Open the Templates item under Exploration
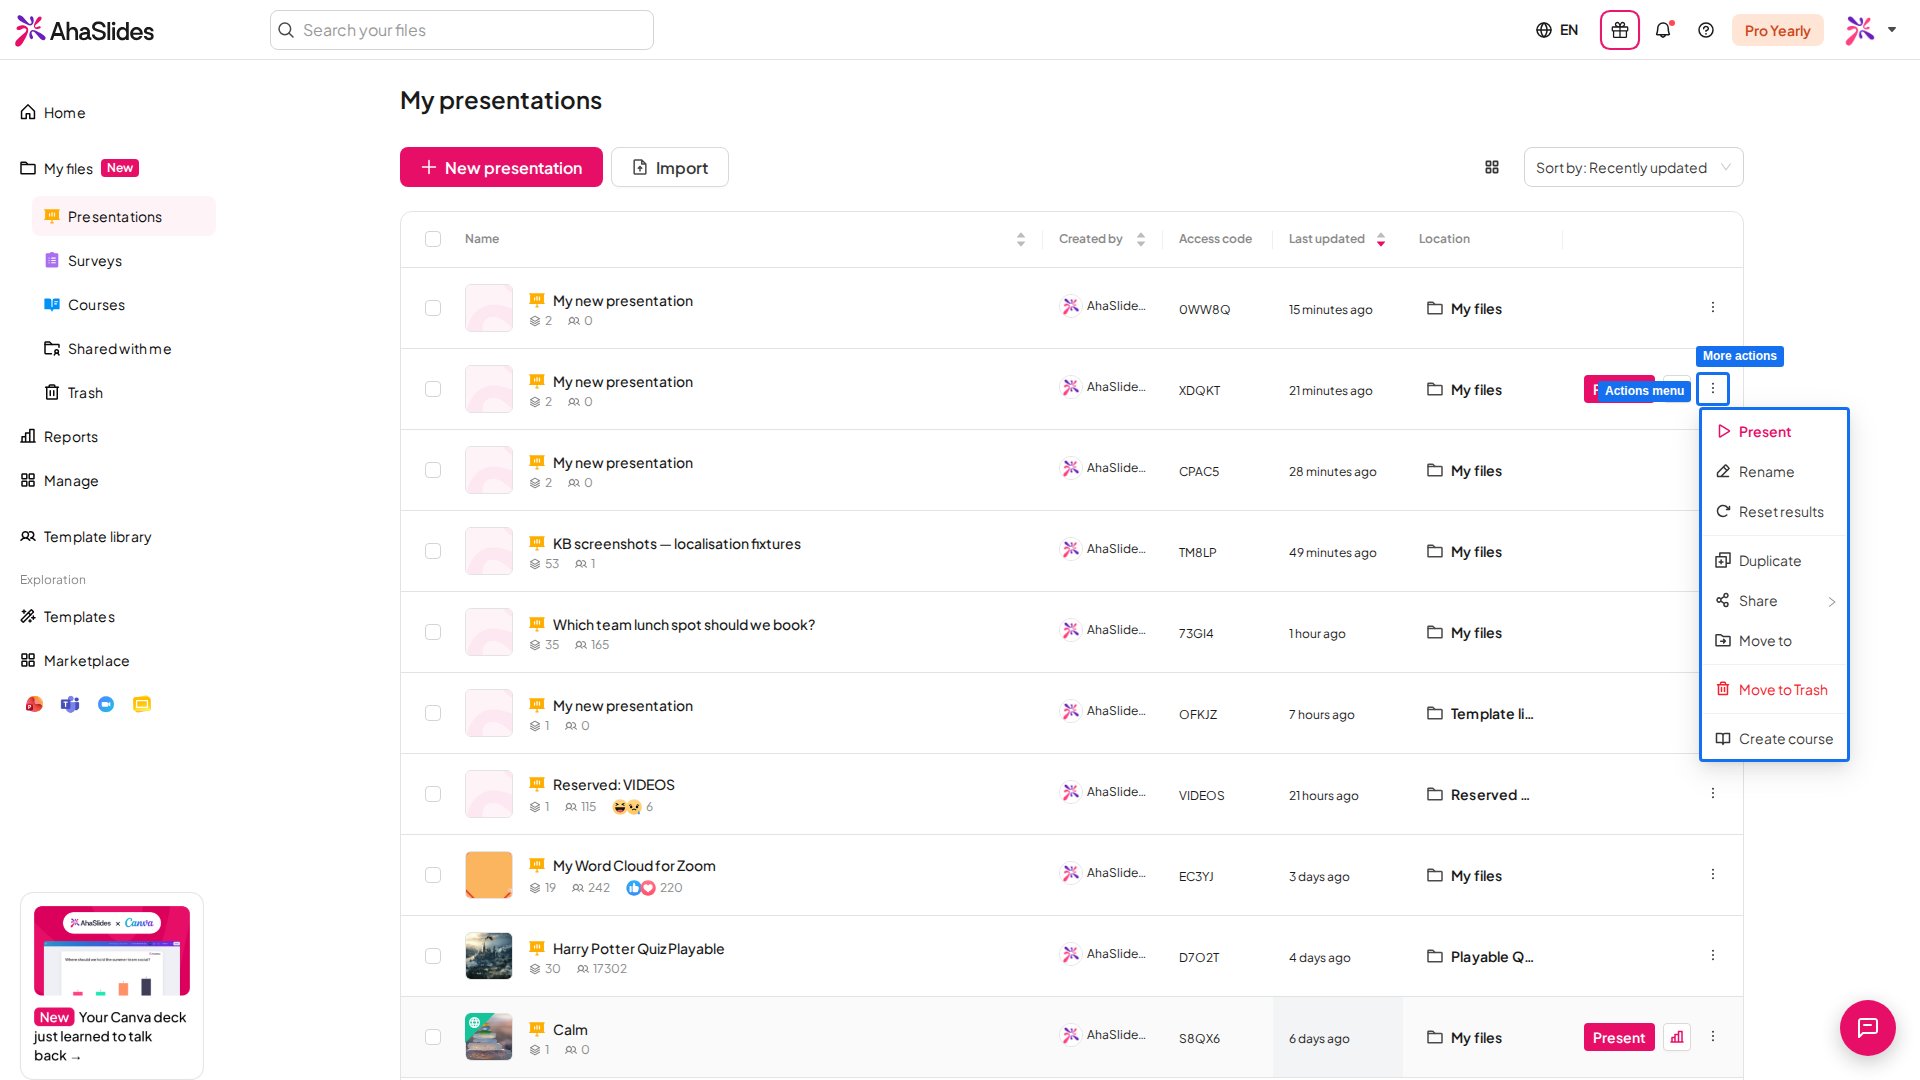 (x=68, y=616)
